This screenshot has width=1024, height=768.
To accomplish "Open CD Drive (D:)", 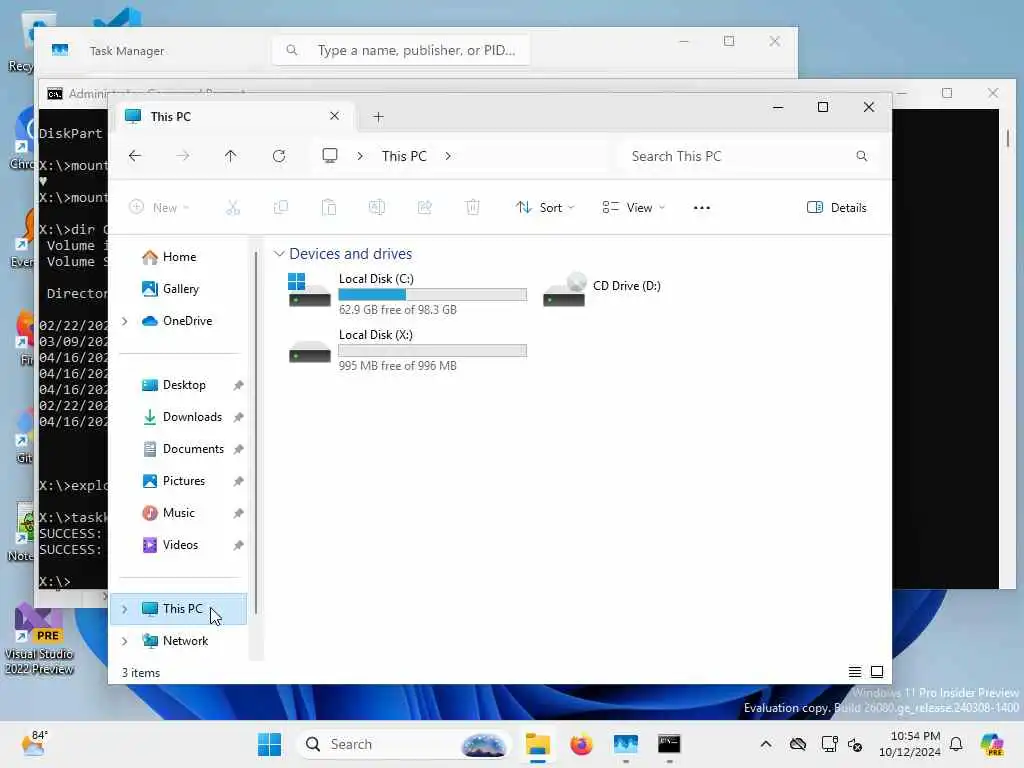I will (x=603, y=289).
